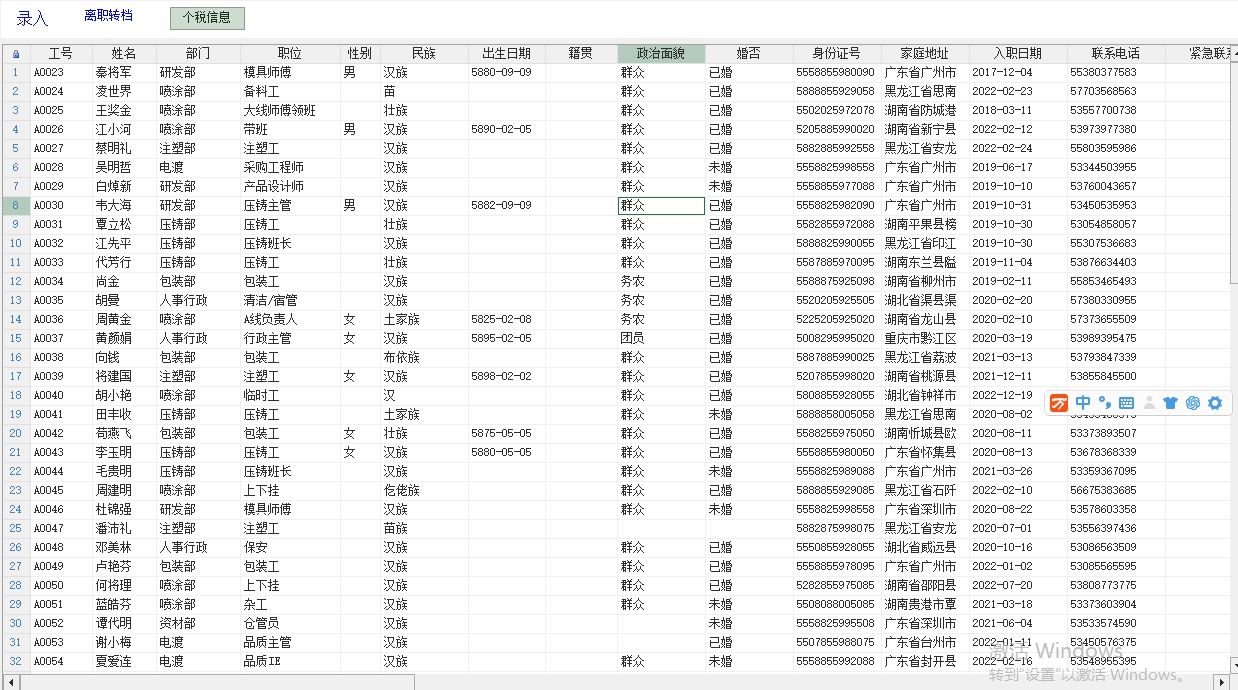Click the 婚否 column header
Viewport: 1238px width, 690px height.
749,54
